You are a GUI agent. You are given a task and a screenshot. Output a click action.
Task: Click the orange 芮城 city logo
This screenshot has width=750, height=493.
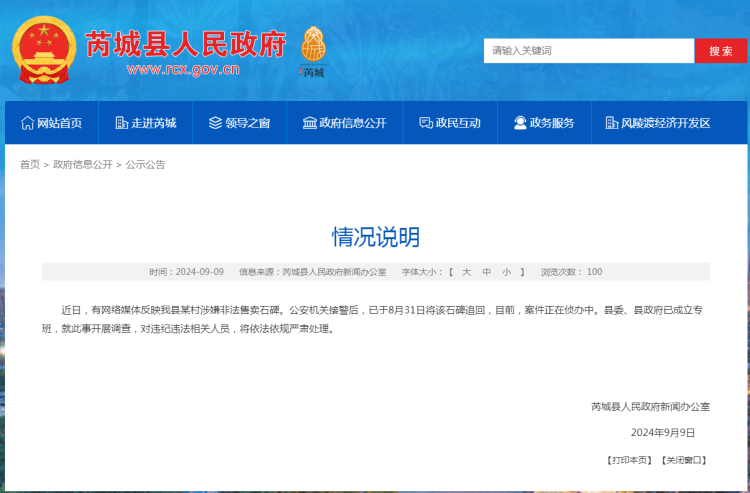313,50
